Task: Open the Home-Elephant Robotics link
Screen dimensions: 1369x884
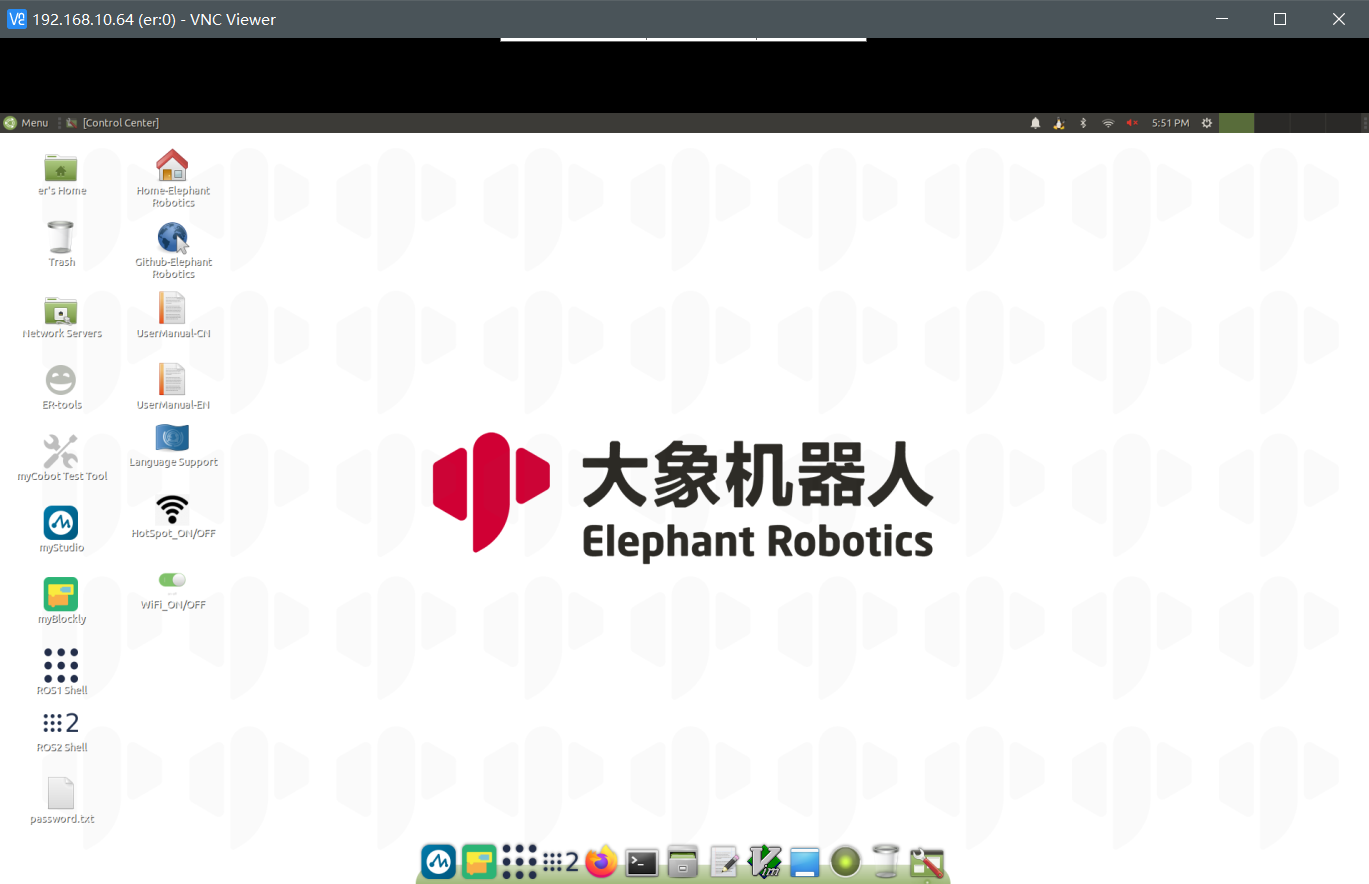Action: point(172,166)
